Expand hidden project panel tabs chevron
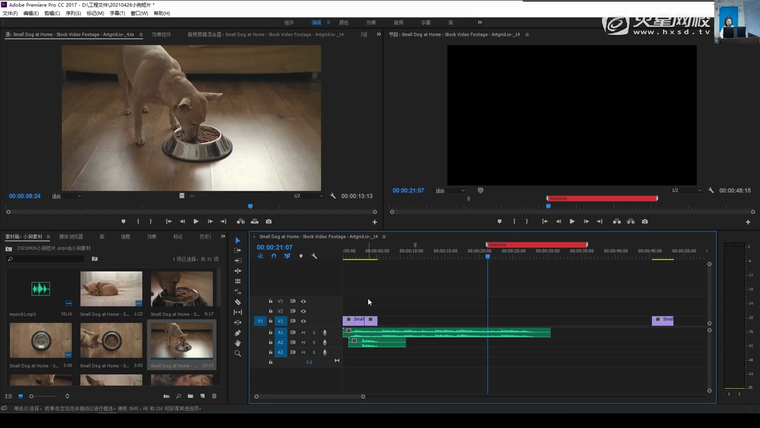The image size is (760, 428). click(225, 237)
